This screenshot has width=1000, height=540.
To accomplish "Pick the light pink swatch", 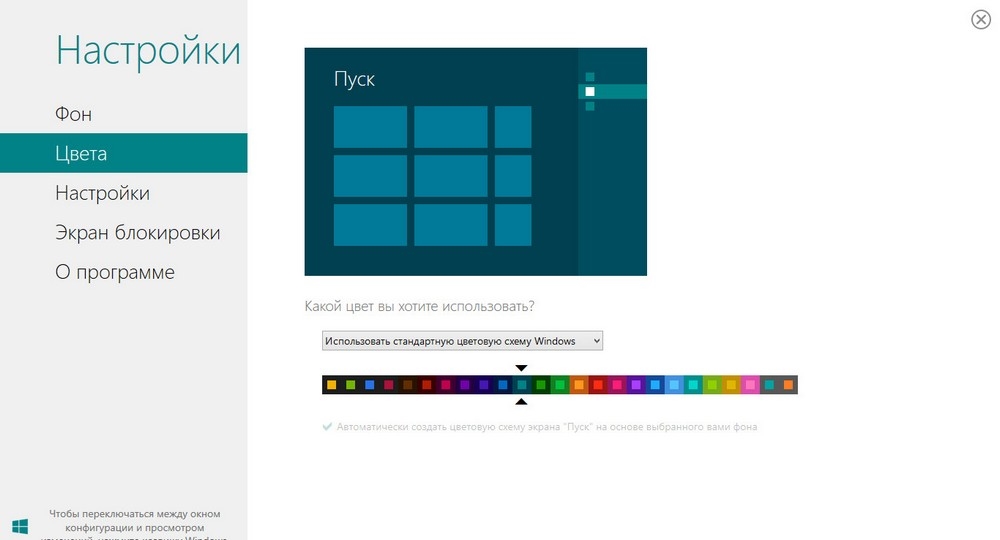I will [750, 384].
